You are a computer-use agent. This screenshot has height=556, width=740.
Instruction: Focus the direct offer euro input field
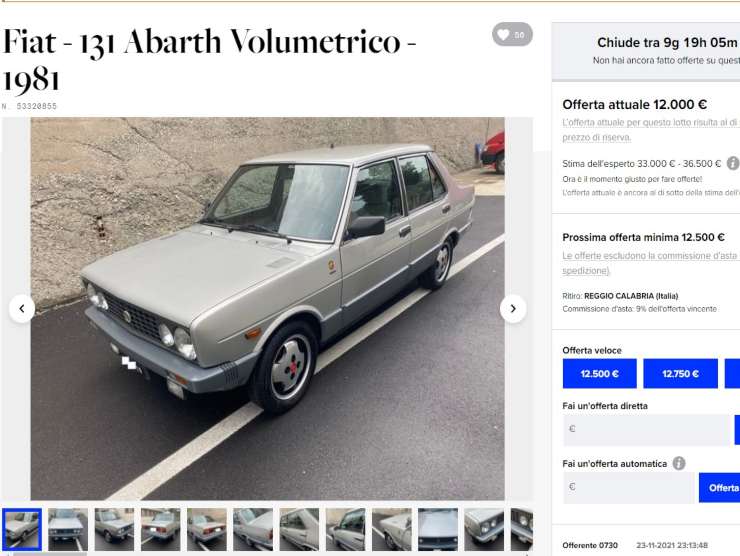coord(646,430)
